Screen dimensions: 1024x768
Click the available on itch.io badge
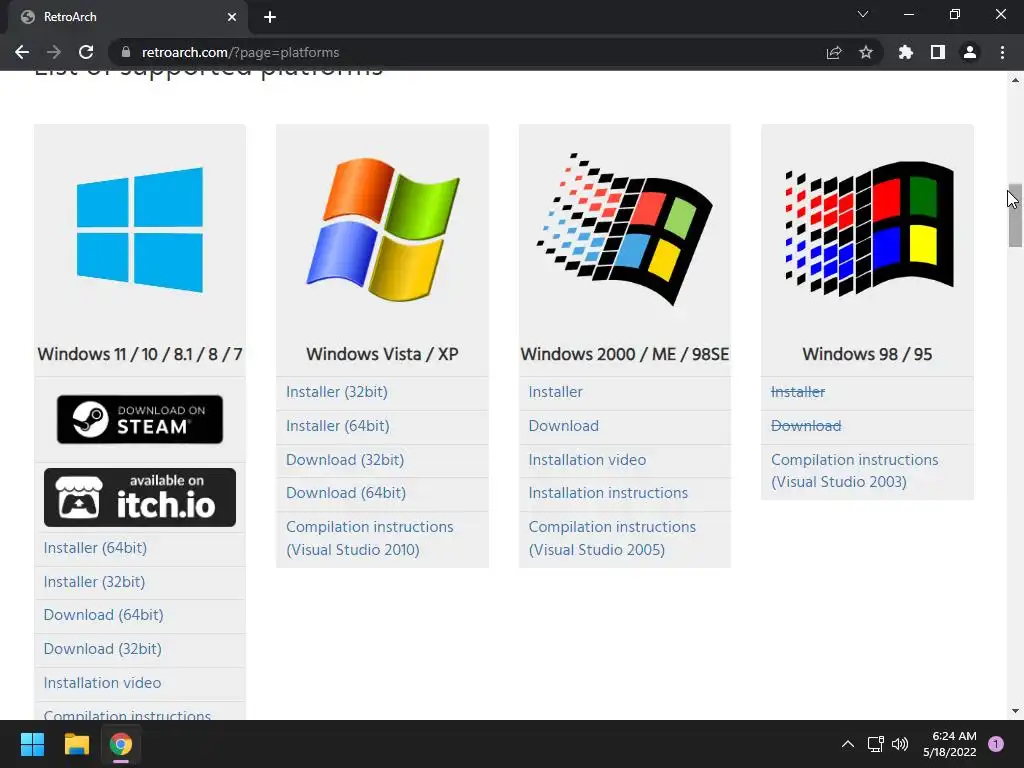140,498
